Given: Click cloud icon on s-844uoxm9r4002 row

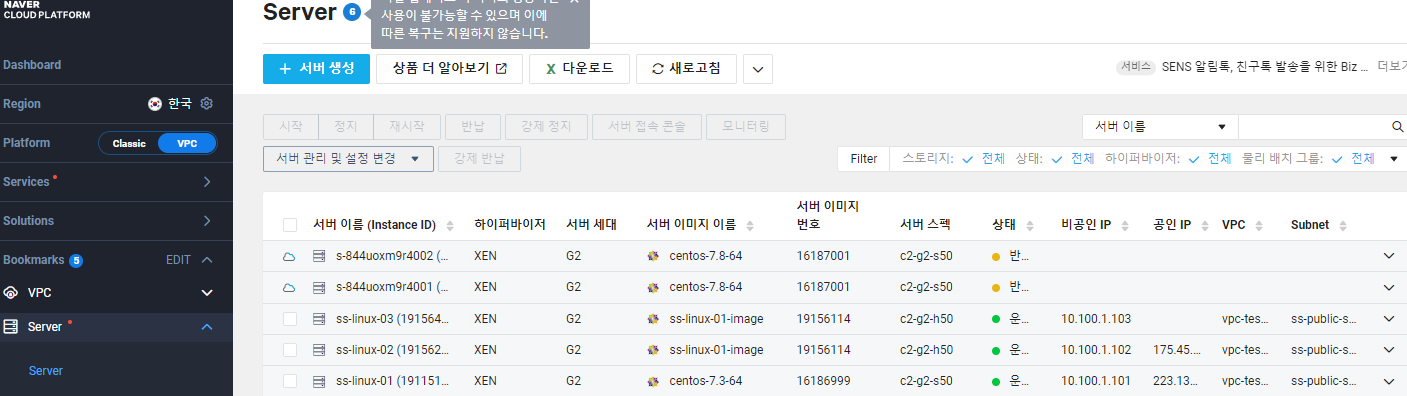Looking at the screenshot, I should point(289,256).
